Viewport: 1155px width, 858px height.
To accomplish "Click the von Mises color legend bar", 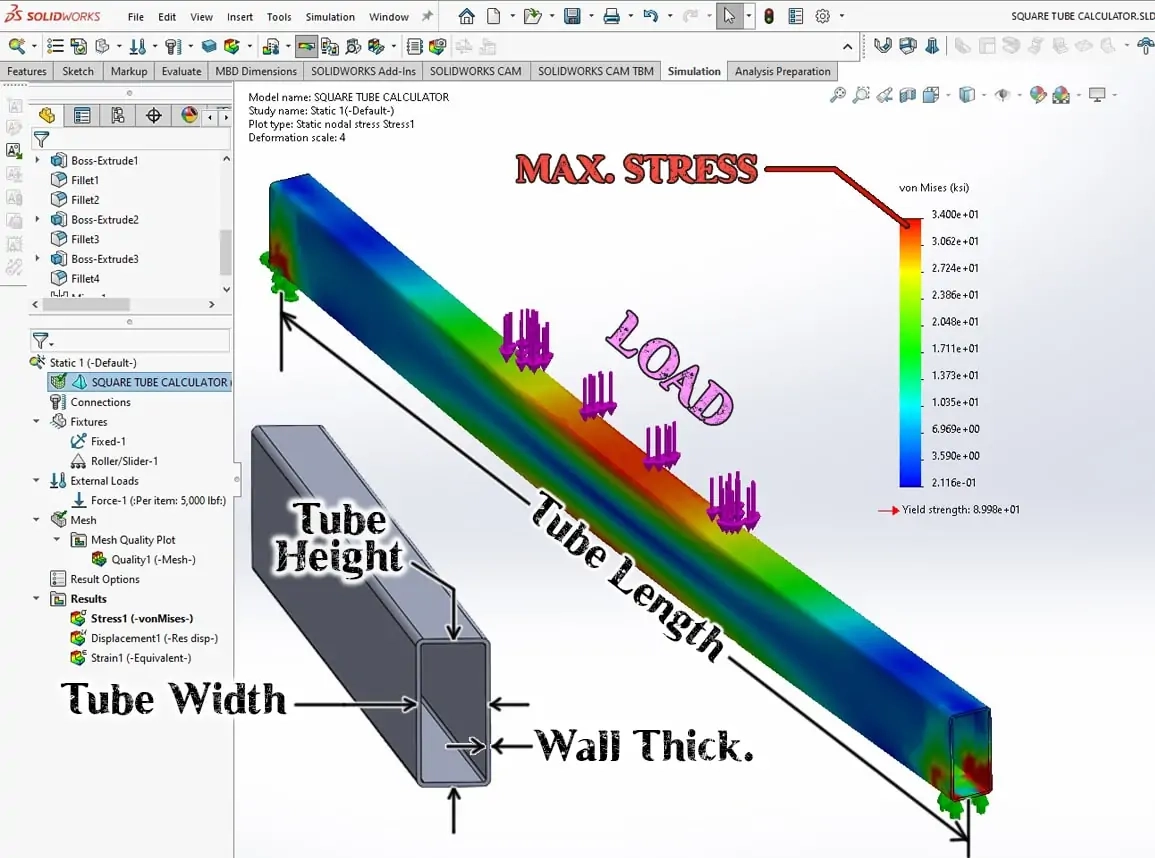I will 910,352.
